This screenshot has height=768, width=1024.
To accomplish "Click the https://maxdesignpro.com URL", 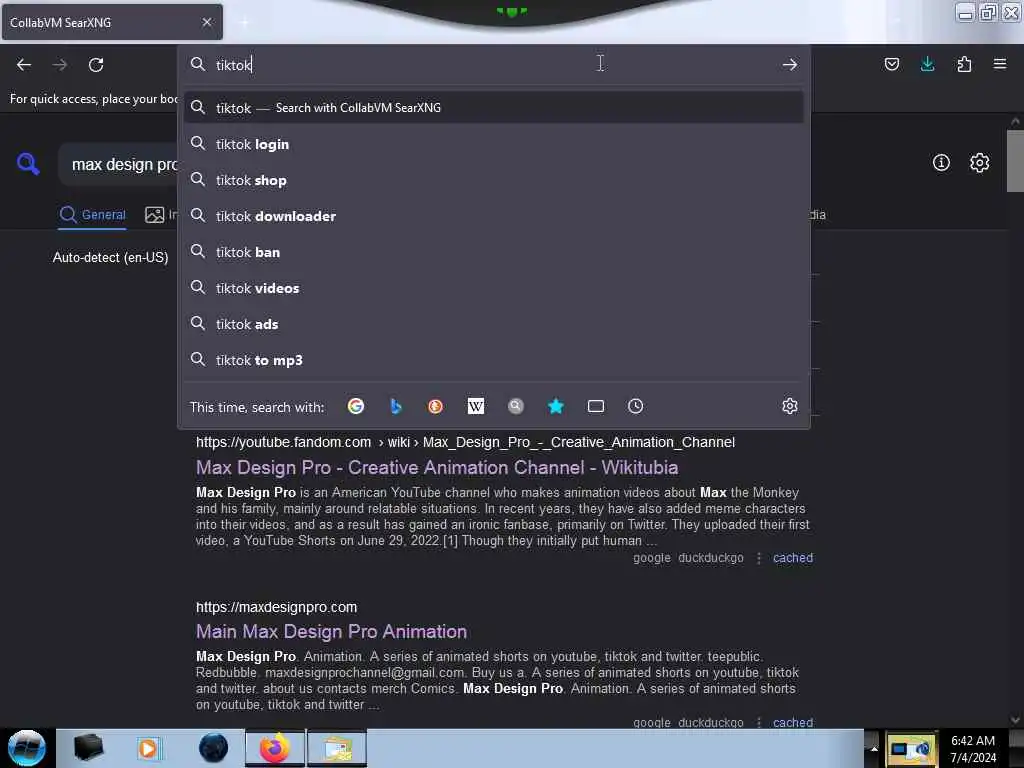I will click(276, 607).
